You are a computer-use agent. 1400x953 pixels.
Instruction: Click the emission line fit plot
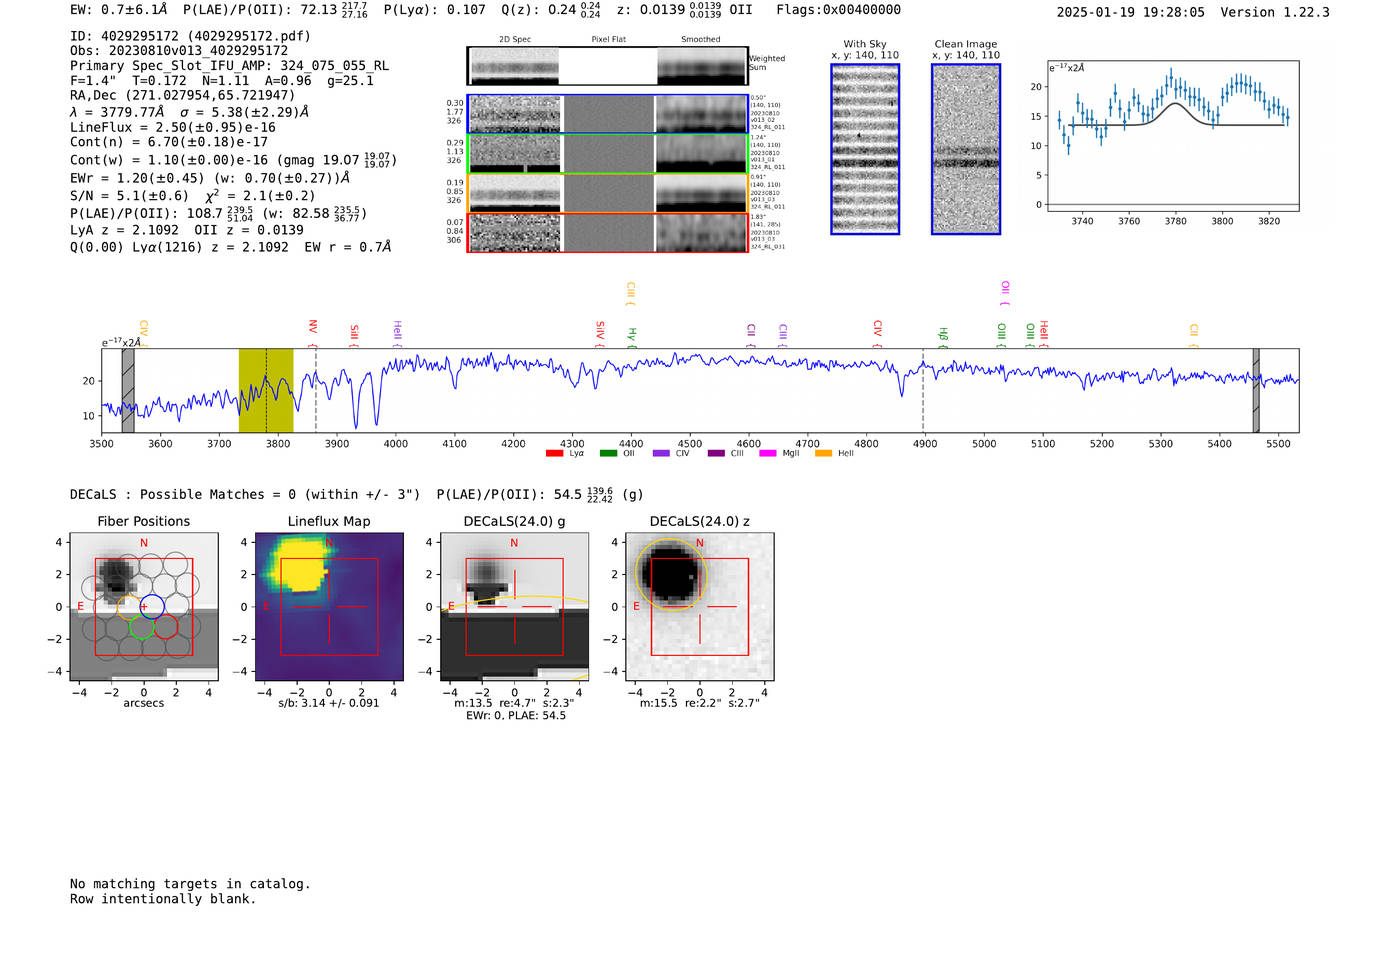click(x=1172, y=136)
